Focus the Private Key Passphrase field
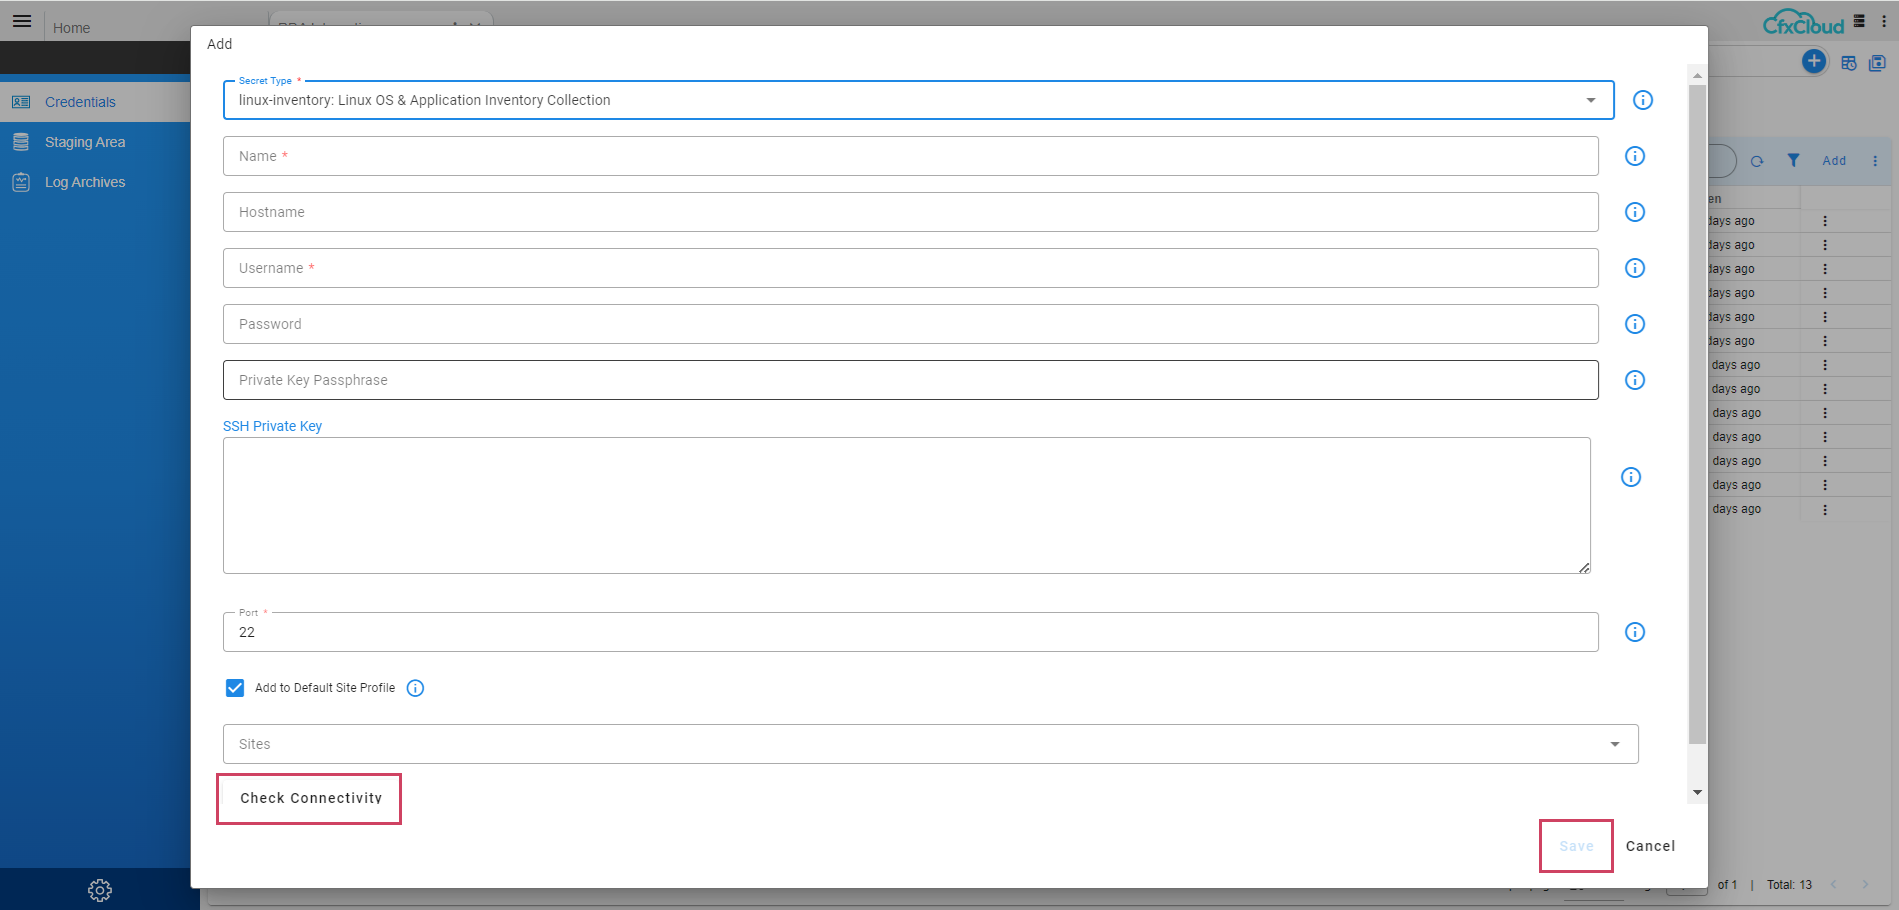 [910, 380]
